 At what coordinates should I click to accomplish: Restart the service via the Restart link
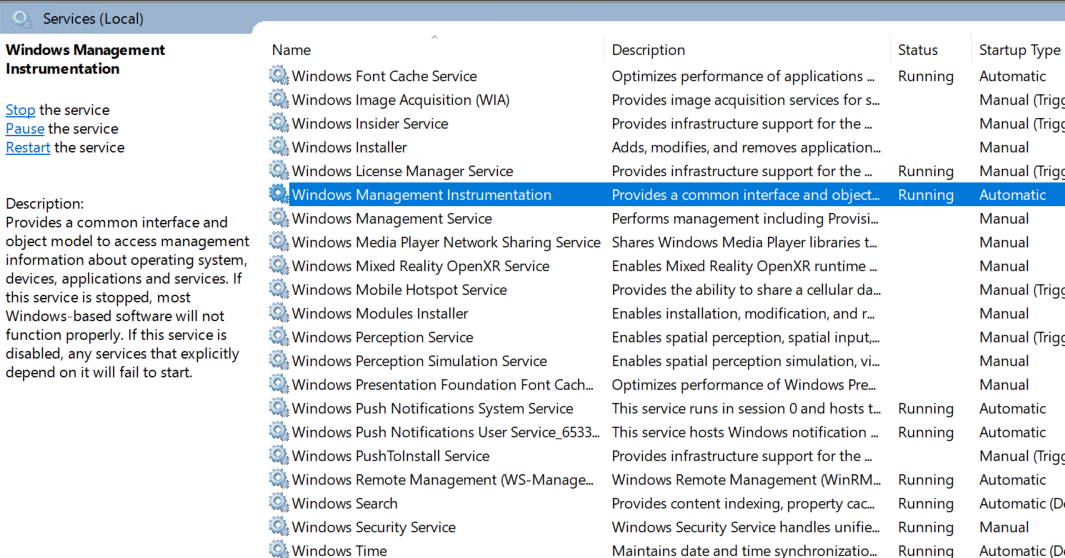click(x=28, y=148)
